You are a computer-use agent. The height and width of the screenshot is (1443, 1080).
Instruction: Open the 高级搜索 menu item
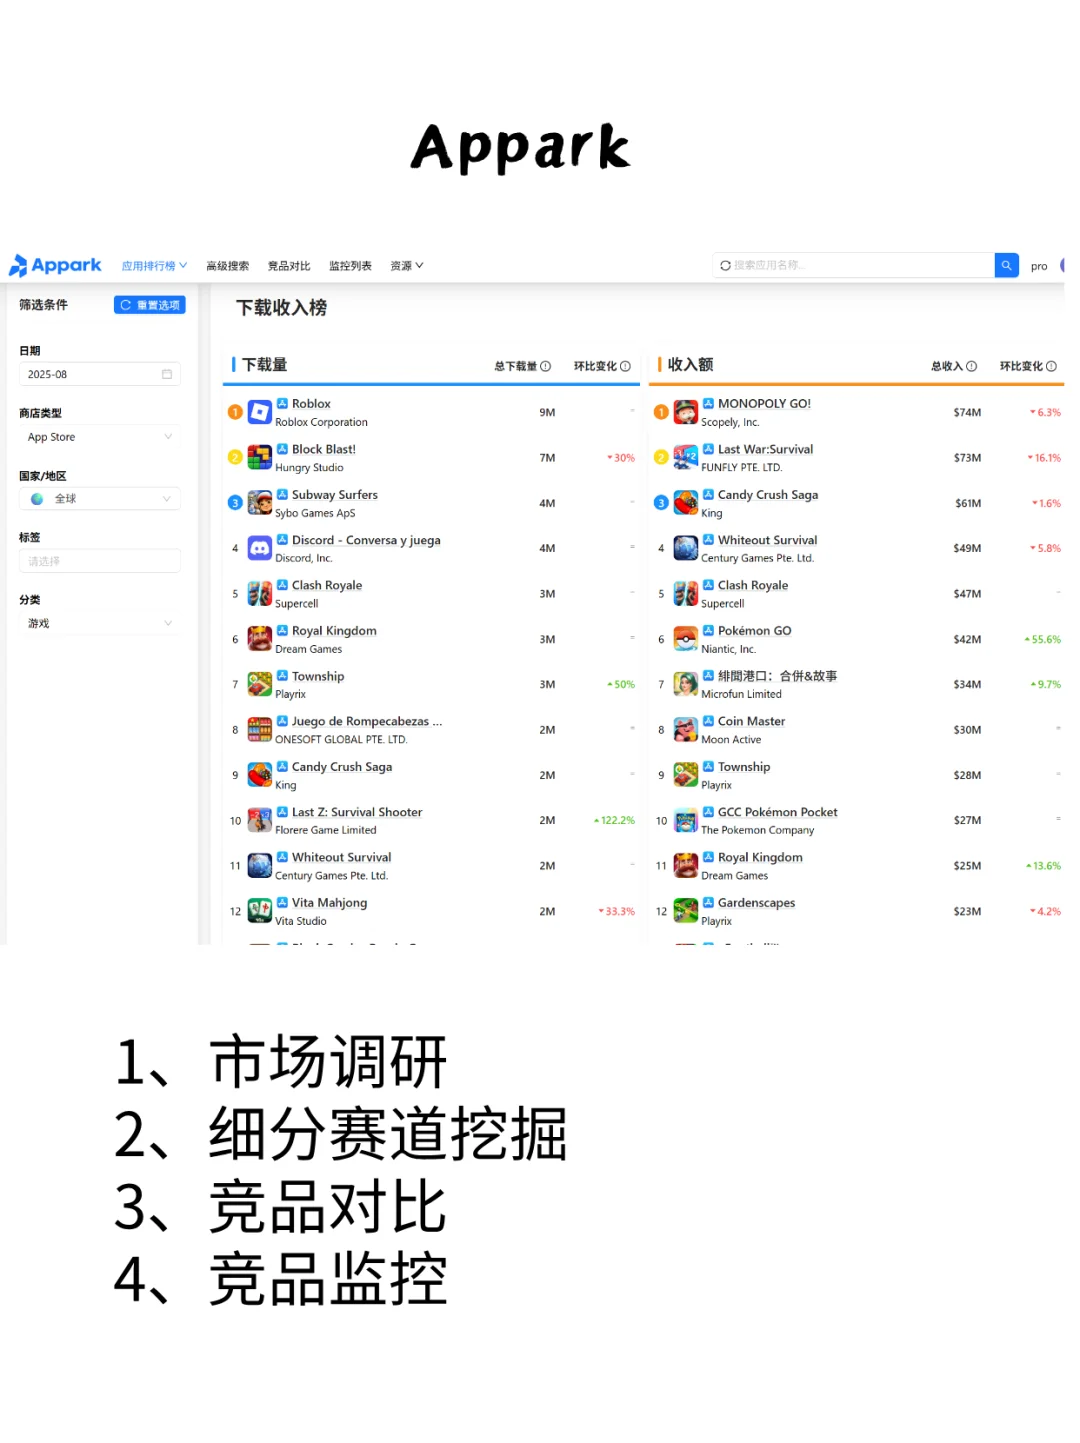(228, 266)
